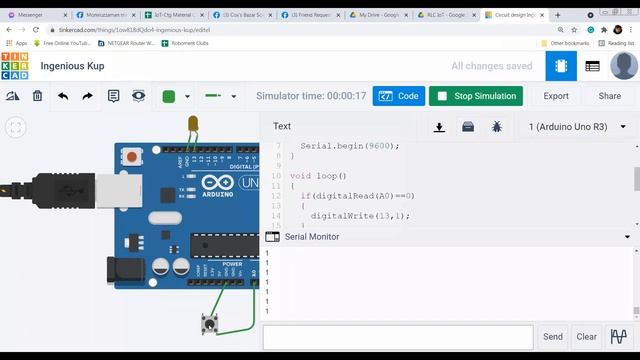
Task: Open the Reading list
Action: pos(616,43)
